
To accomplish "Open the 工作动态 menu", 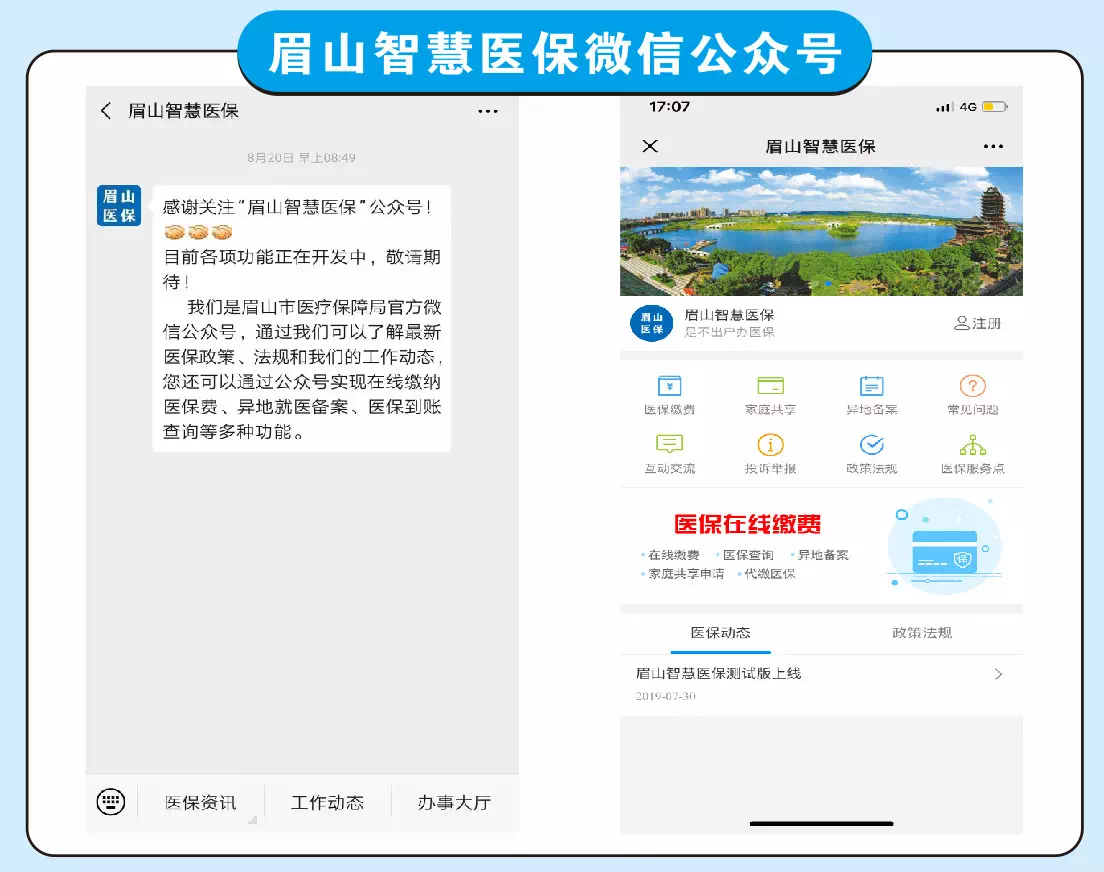I will [x=327, y=802].
